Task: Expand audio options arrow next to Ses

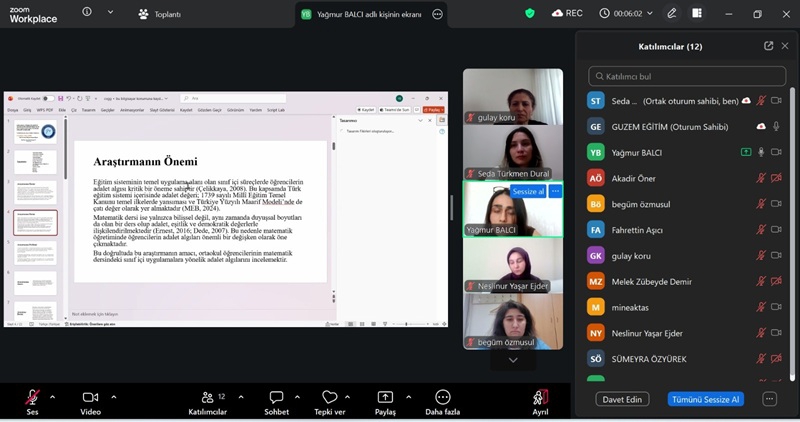Action: click(52, 396)
